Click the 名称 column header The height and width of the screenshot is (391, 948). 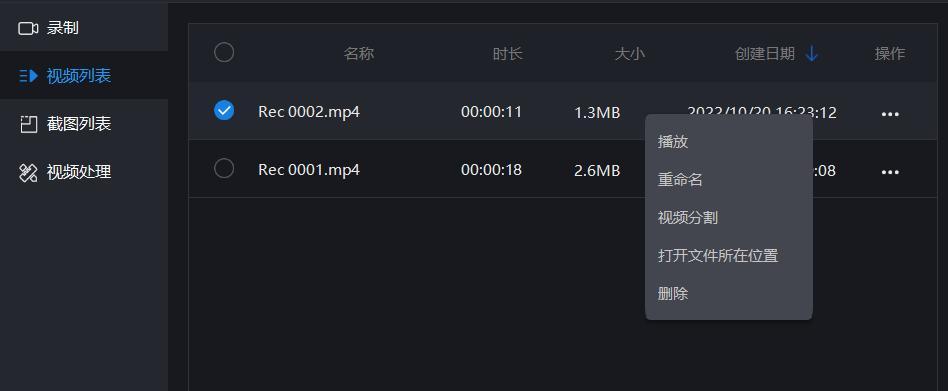(359, 54)
